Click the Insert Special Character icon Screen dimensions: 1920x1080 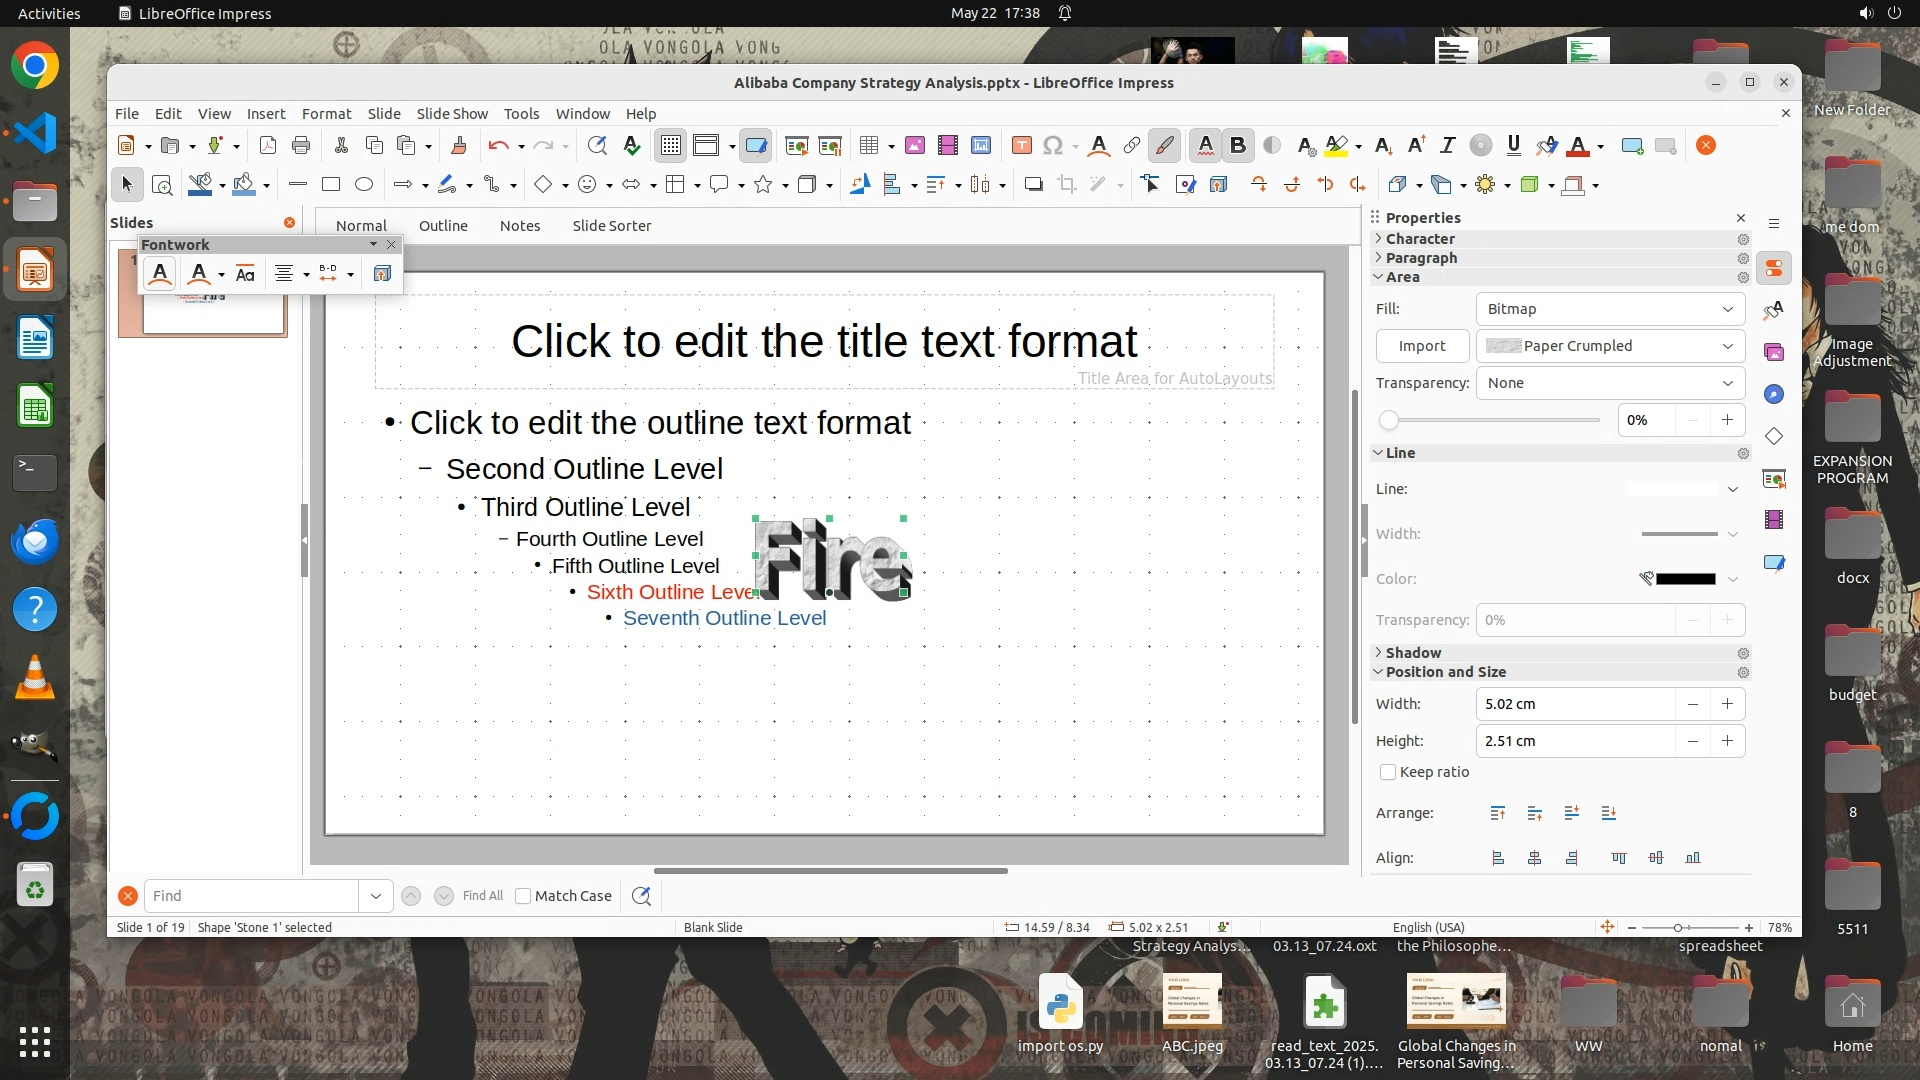1052,146
